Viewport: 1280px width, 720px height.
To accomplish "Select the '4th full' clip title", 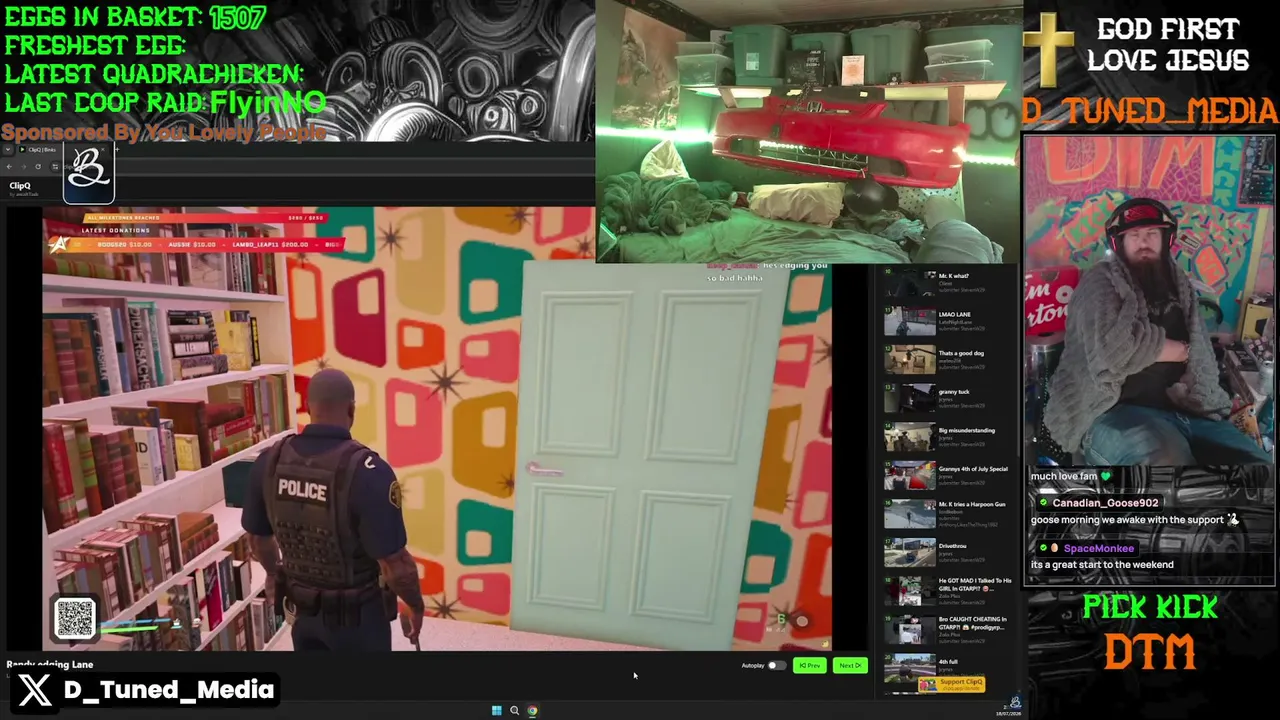I will coord(948,662).
